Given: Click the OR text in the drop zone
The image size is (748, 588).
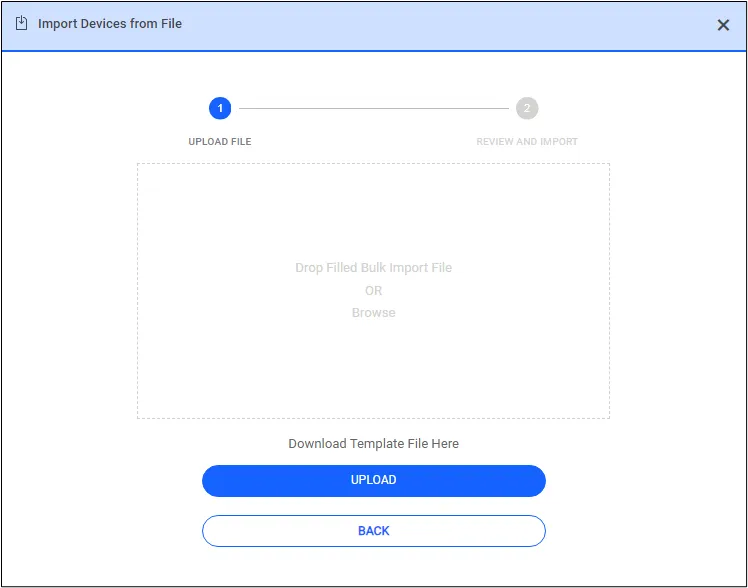Looking at the screenshot, I should pos(374,290).
